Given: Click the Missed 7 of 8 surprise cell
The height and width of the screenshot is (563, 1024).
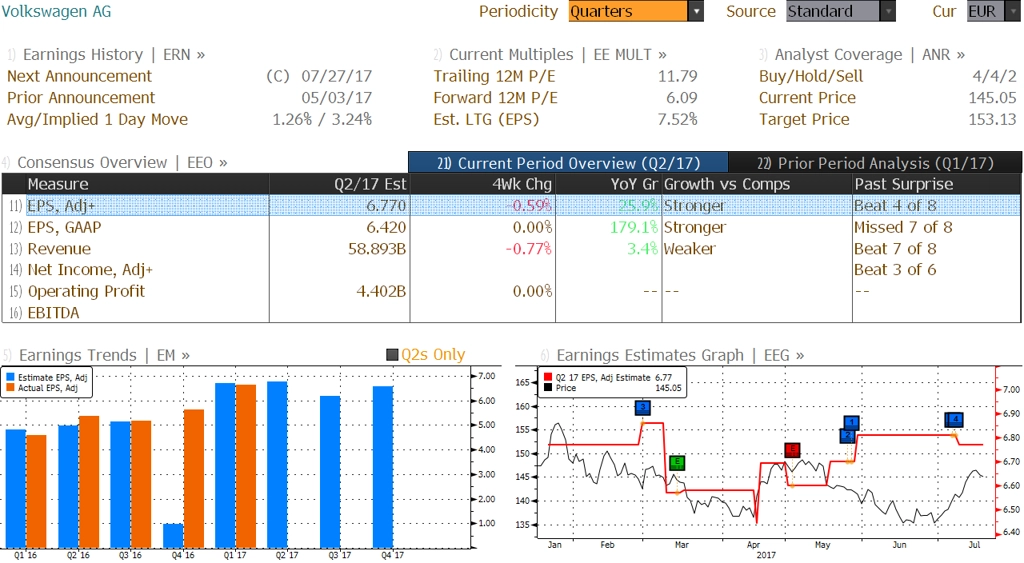Looking at the screenshot, I should [x=903, y=227].
